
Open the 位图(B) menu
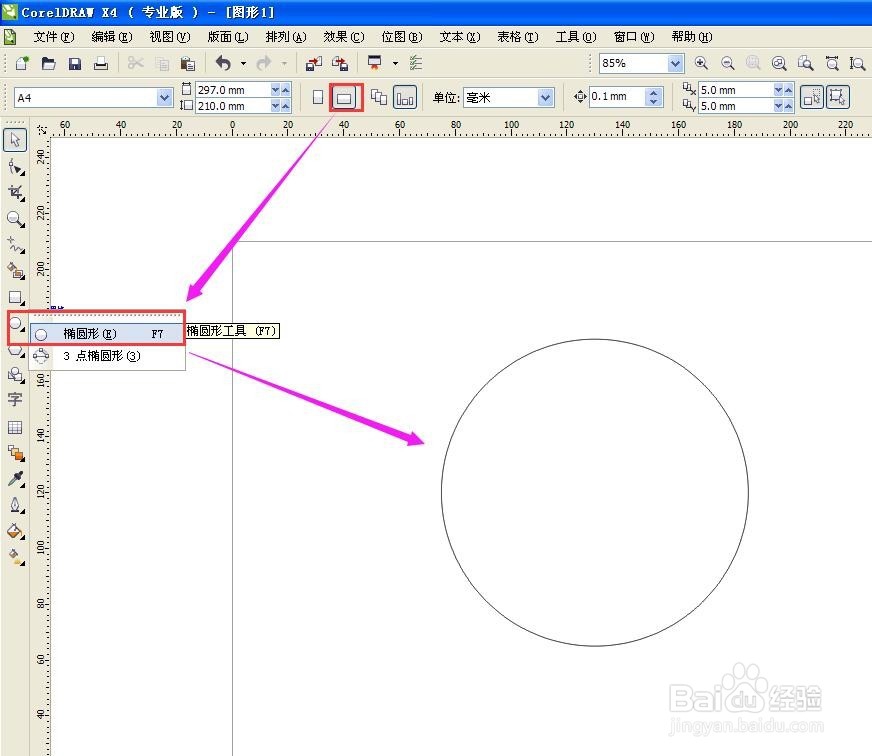(402, 37)
